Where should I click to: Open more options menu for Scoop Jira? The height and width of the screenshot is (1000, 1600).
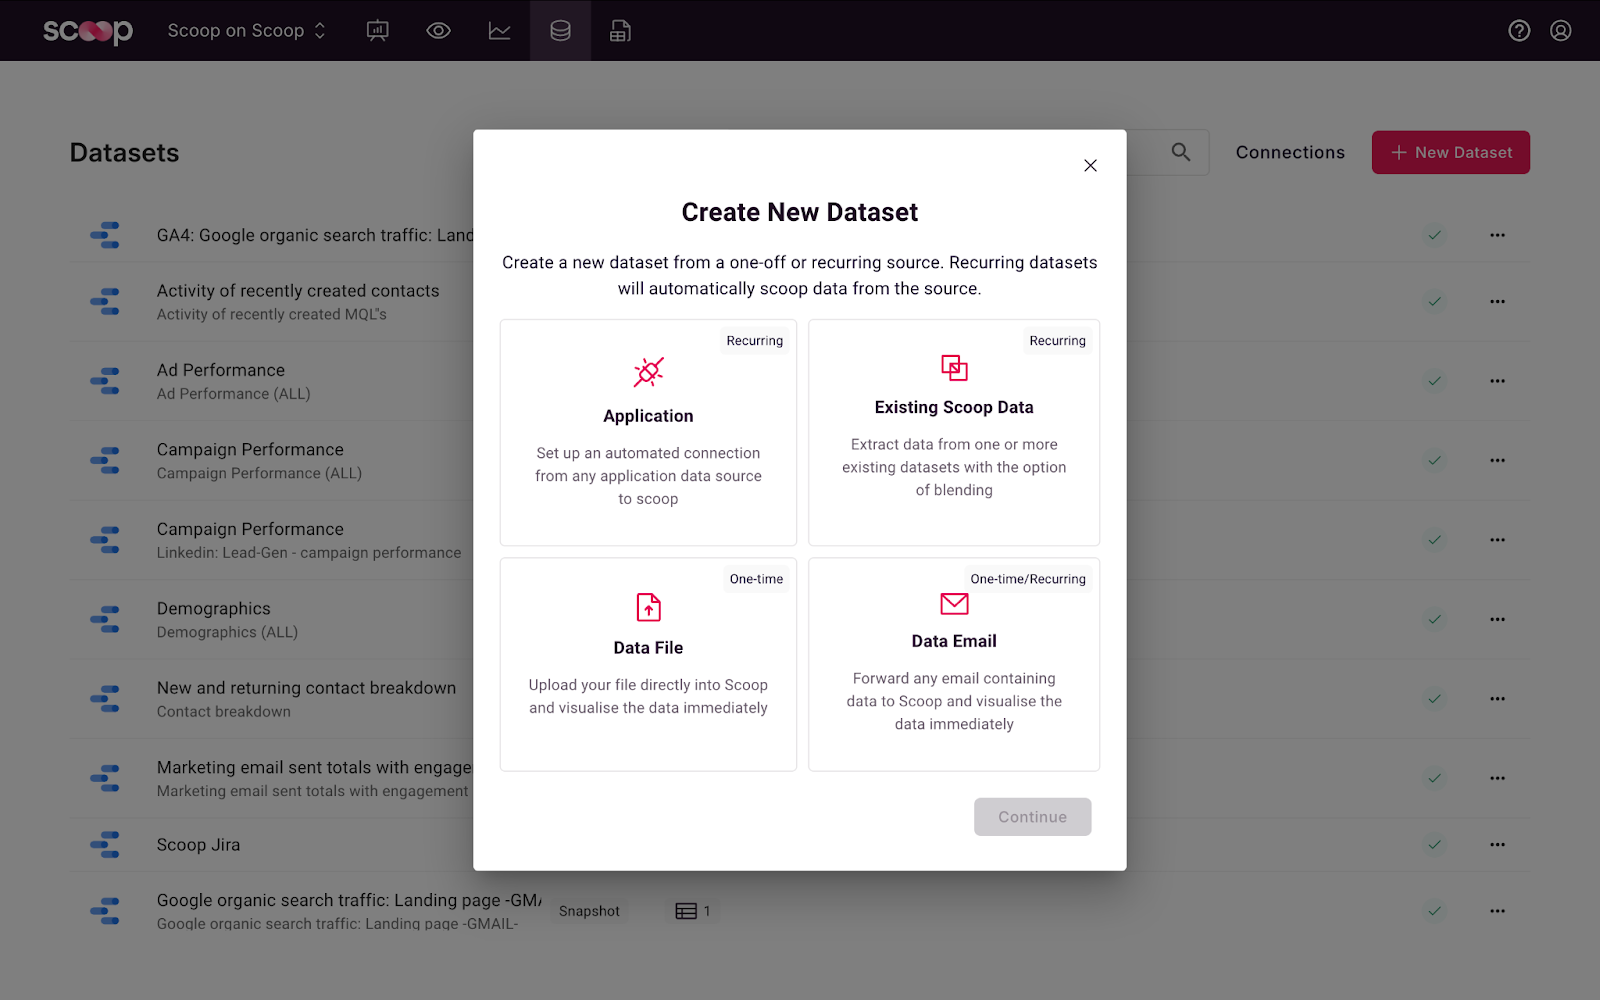(x=1497, y=845)
